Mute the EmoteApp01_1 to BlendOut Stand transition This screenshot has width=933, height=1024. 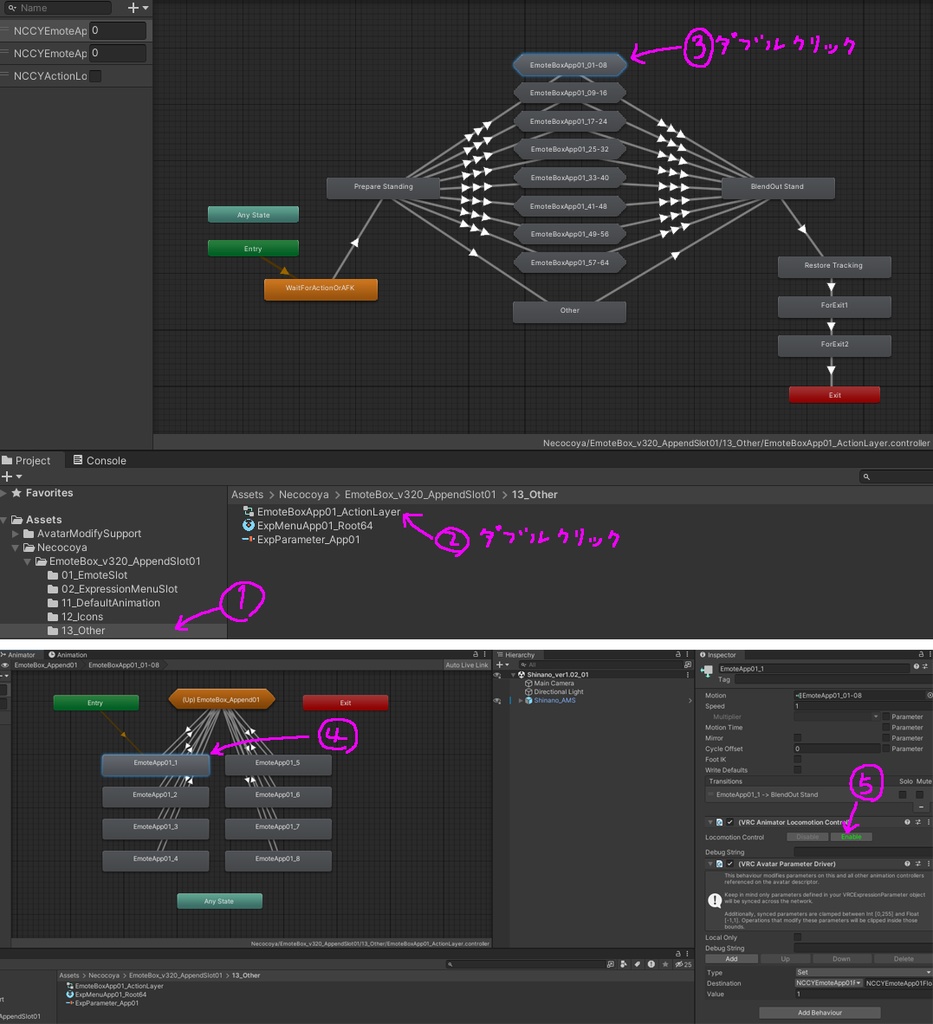(920, 795)
